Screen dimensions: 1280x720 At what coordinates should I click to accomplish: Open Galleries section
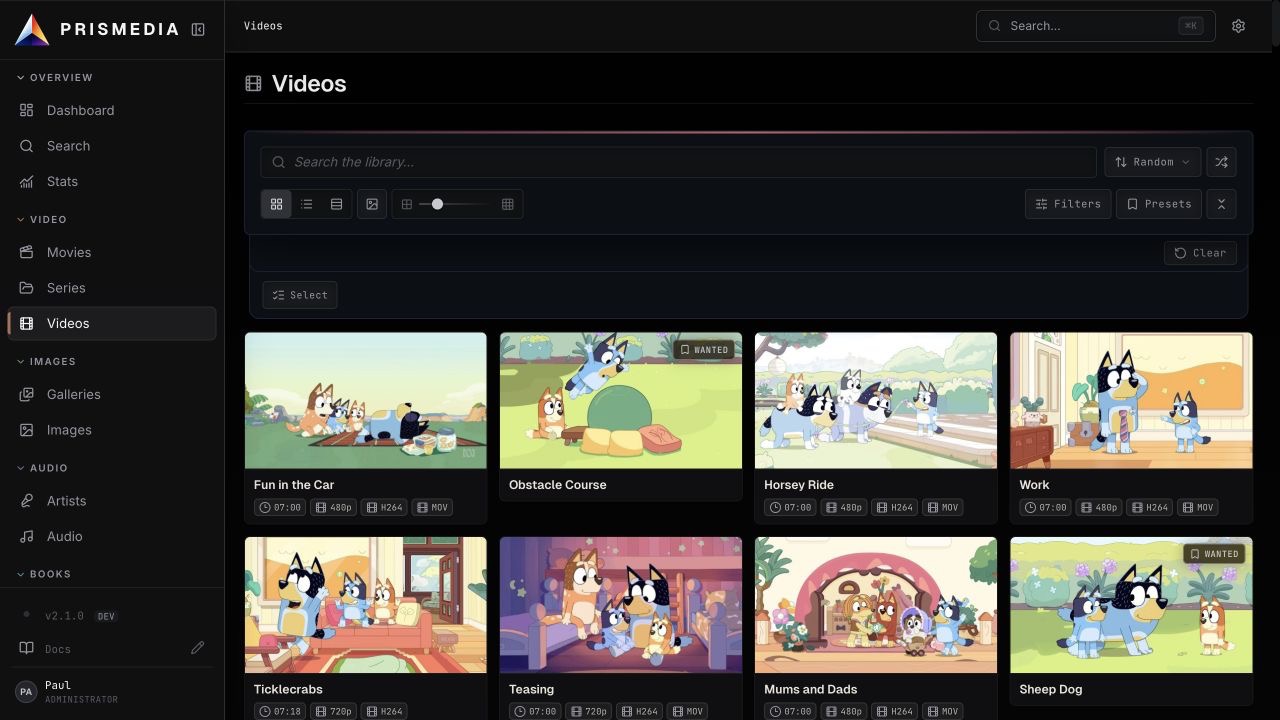(112, 394)
